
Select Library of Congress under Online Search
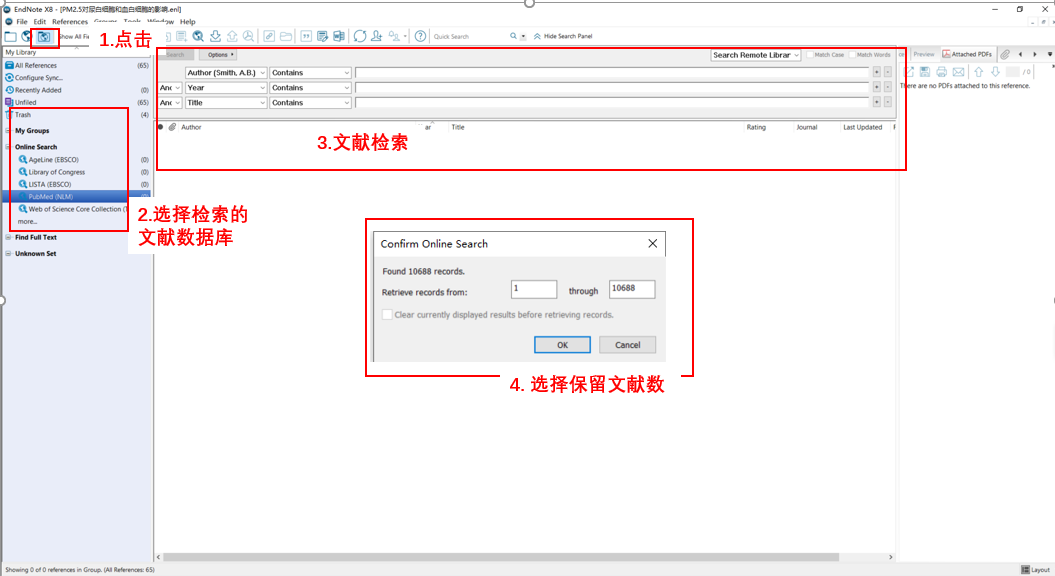[x=57, y=172]
